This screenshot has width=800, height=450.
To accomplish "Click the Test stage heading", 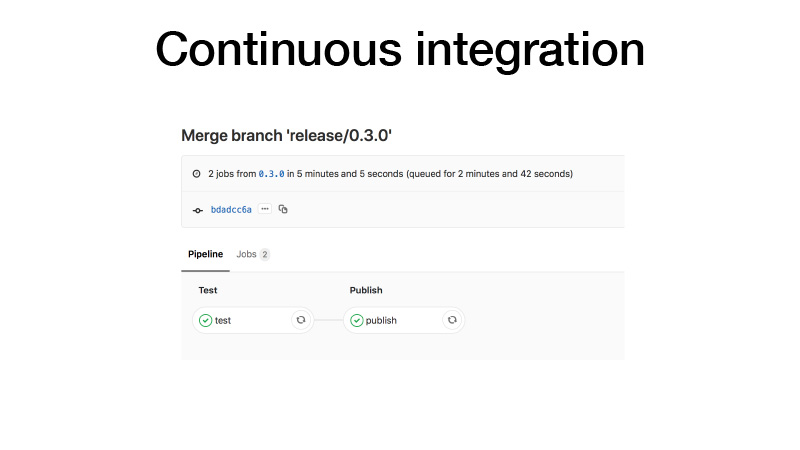I will pyautogui.click(x=208, y=291).
